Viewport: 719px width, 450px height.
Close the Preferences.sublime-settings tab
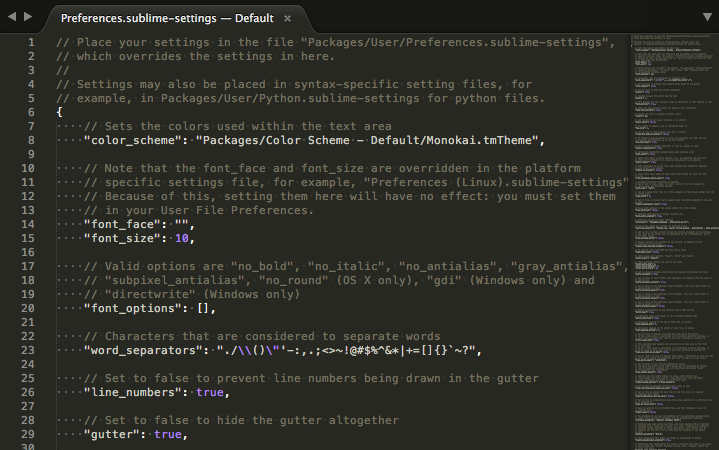coord(288,18)
